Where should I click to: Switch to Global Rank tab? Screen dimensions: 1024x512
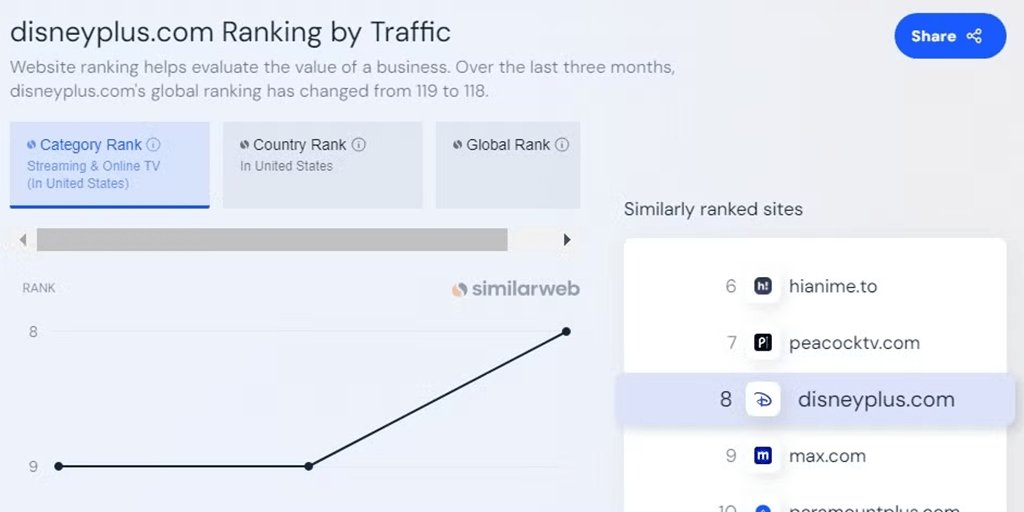pyautogui.click(x=508, y=165)
